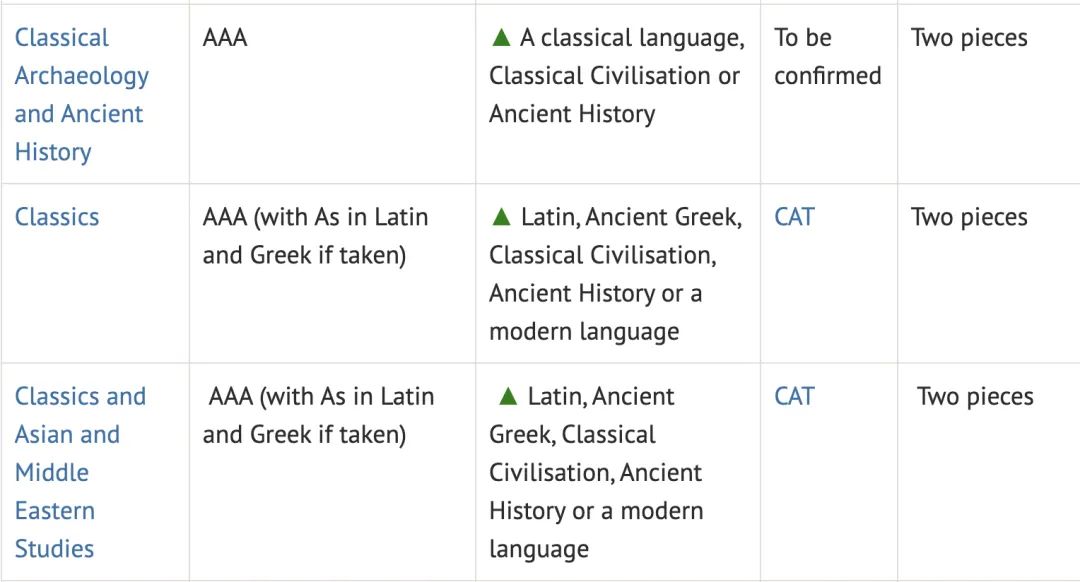Open Classical Archaeology and Ancient History link
The width and height of the screenshot is (1080, 582).
click(81, 94)
